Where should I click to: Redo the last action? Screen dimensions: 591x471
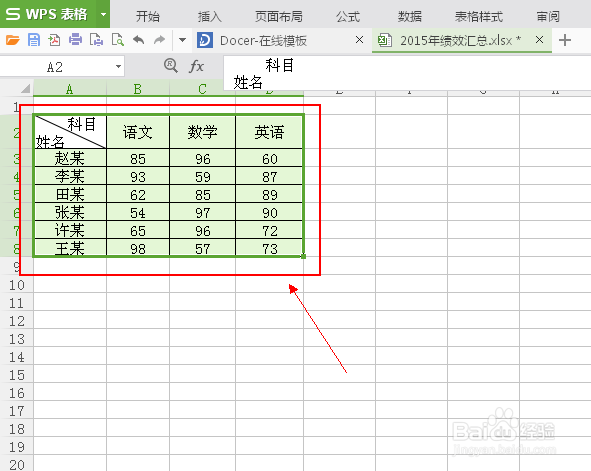159,40
